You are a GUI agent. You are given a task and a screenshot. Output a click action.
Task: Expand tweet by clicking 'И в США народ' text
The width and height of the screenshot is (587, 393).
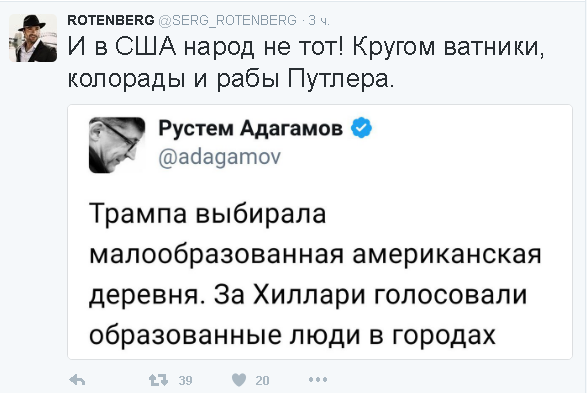click(162, 48)
